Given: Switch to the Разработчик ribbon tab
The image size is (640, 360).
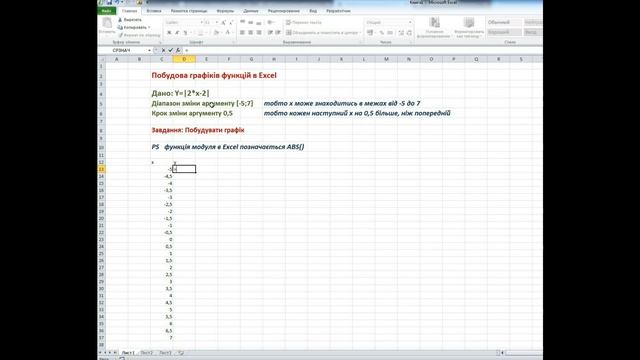Looking at the screenshot, I should click(x=338, y=11).
